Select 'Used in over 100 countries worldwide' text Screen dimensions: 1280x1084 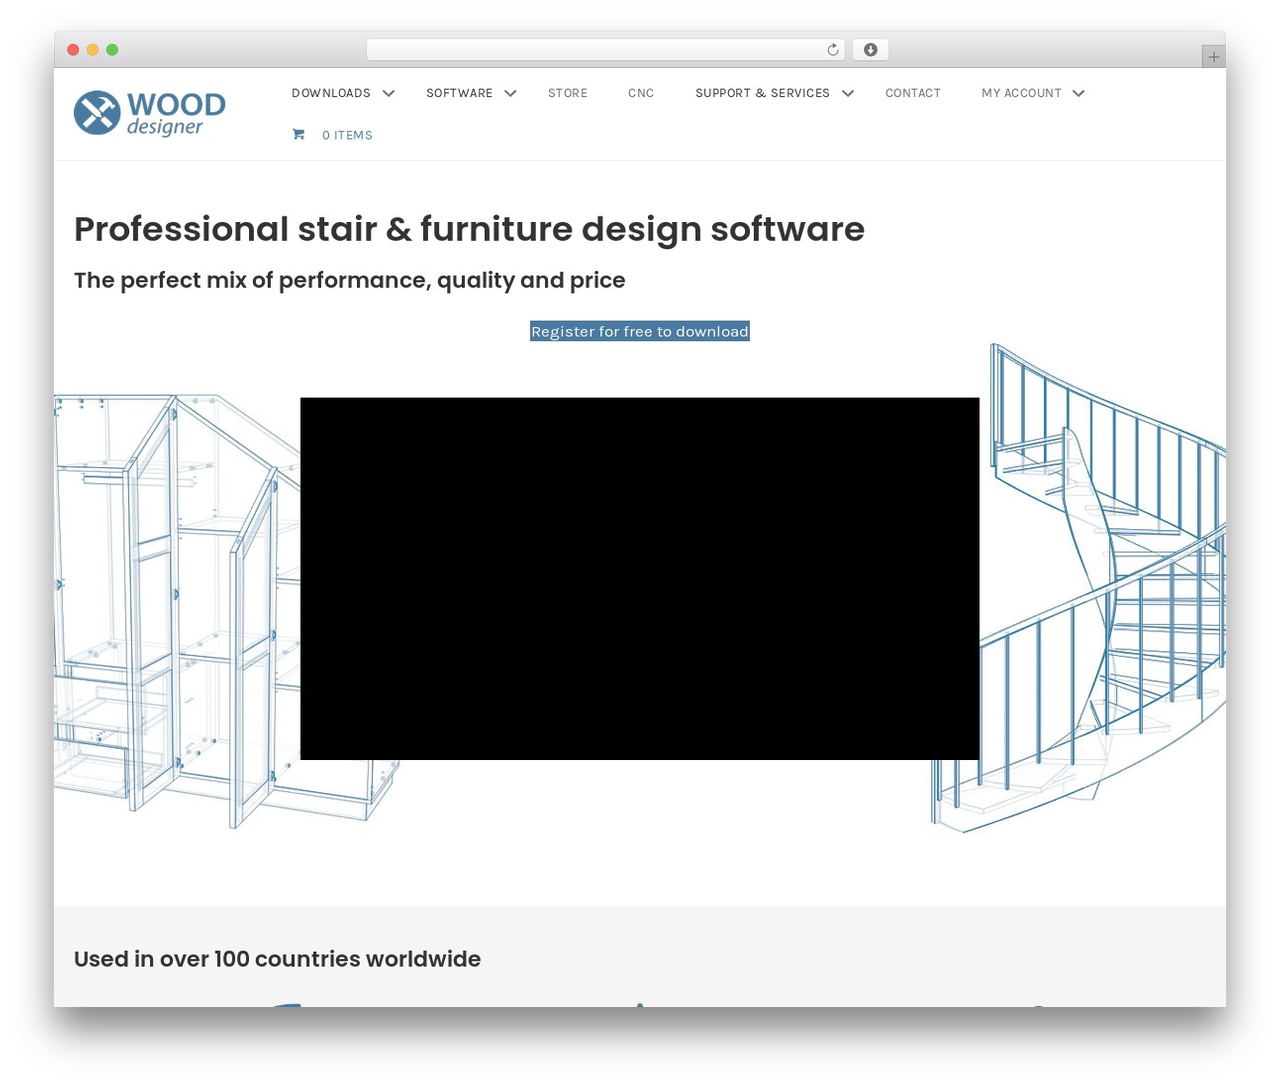[x=277, y=959]
